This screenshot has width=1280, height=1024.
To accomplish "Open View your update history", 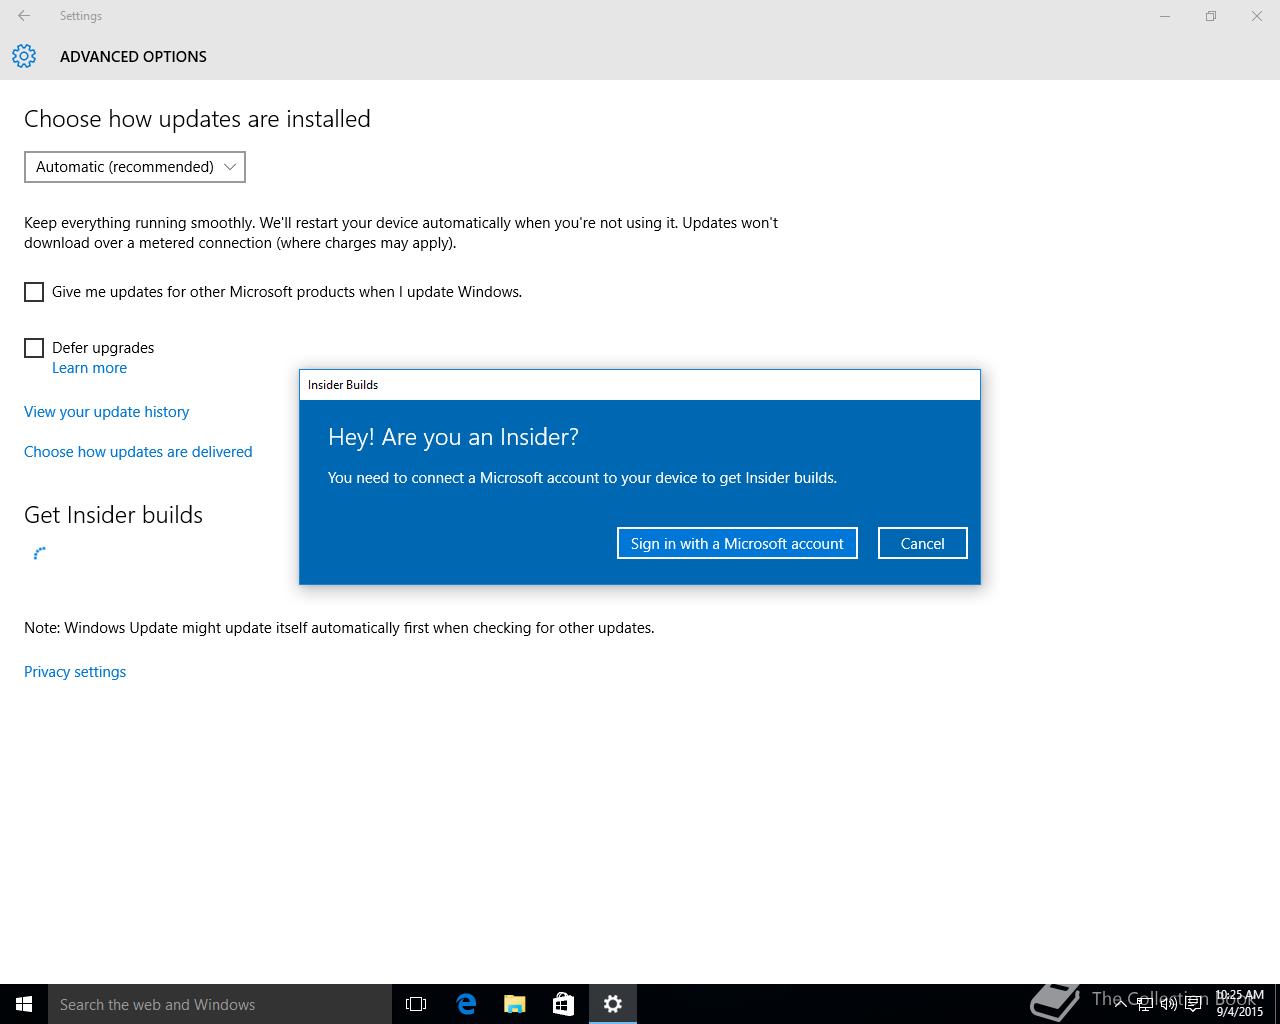I will [x=106, y=412].
